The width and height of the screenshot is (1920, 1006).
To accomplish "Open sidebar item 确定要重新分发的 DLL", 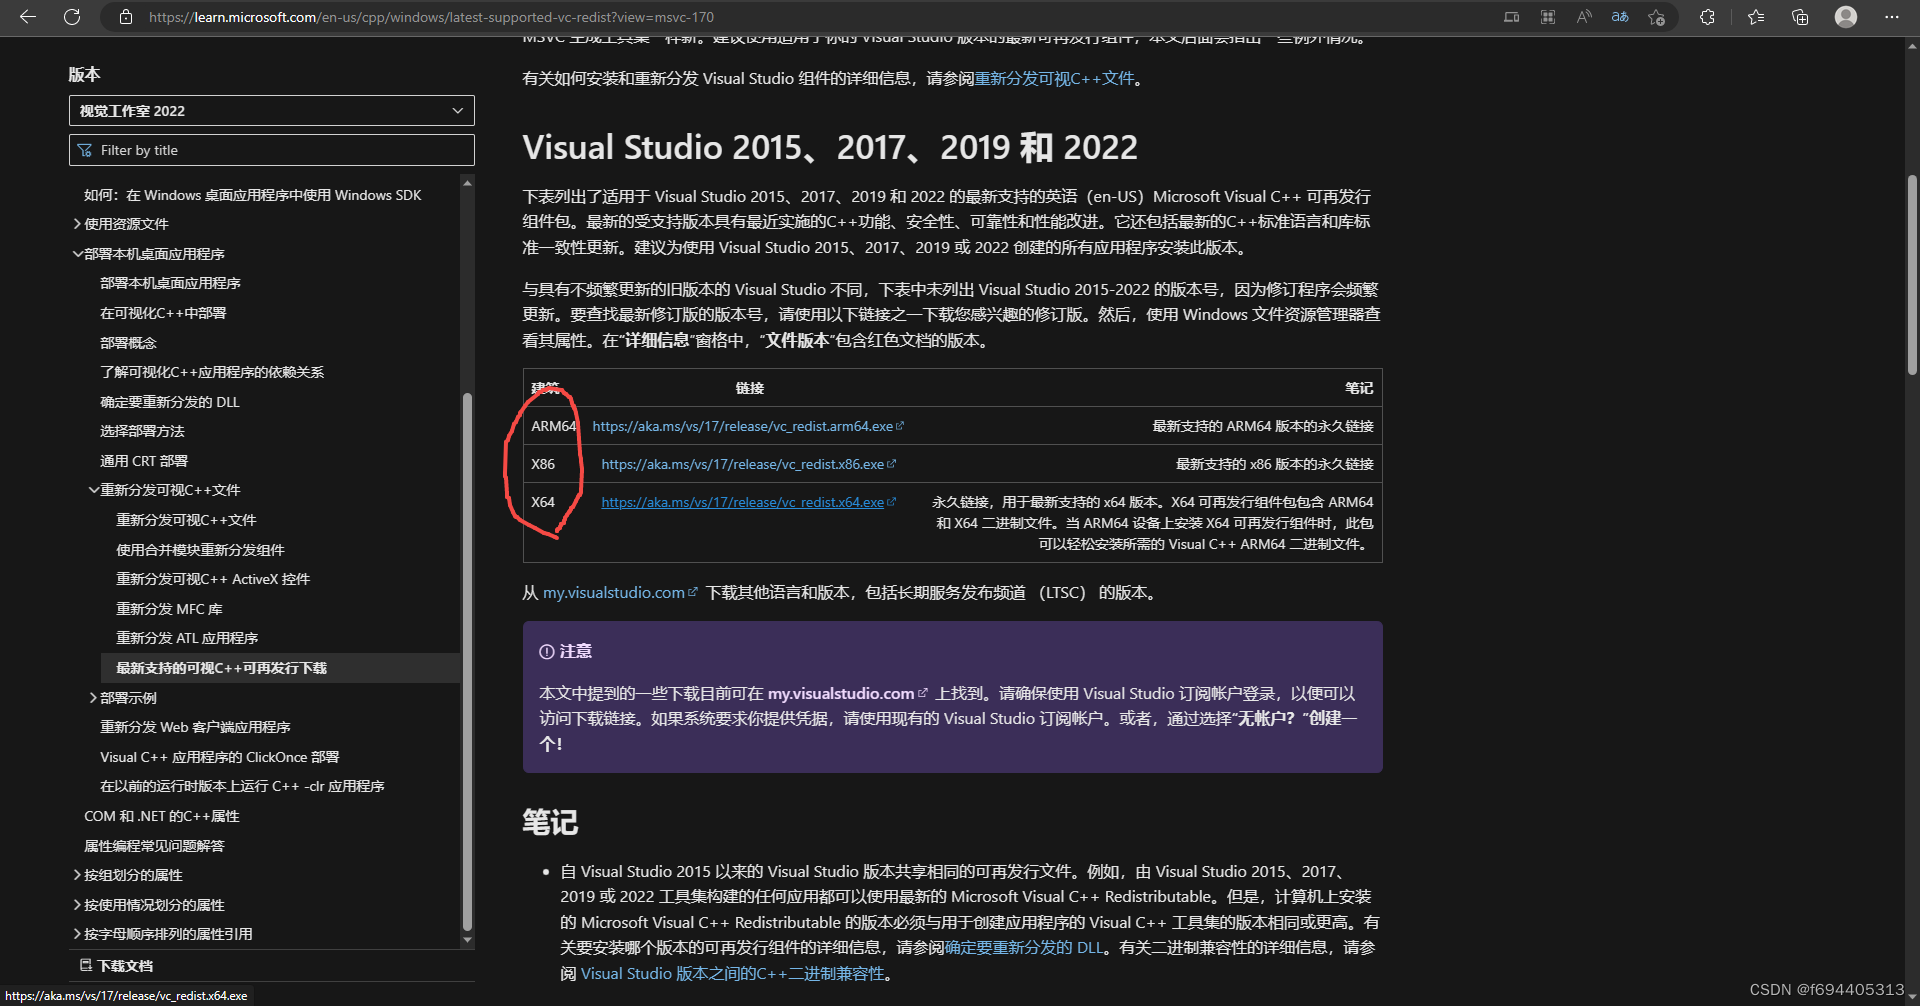I will tap(170, 402).
